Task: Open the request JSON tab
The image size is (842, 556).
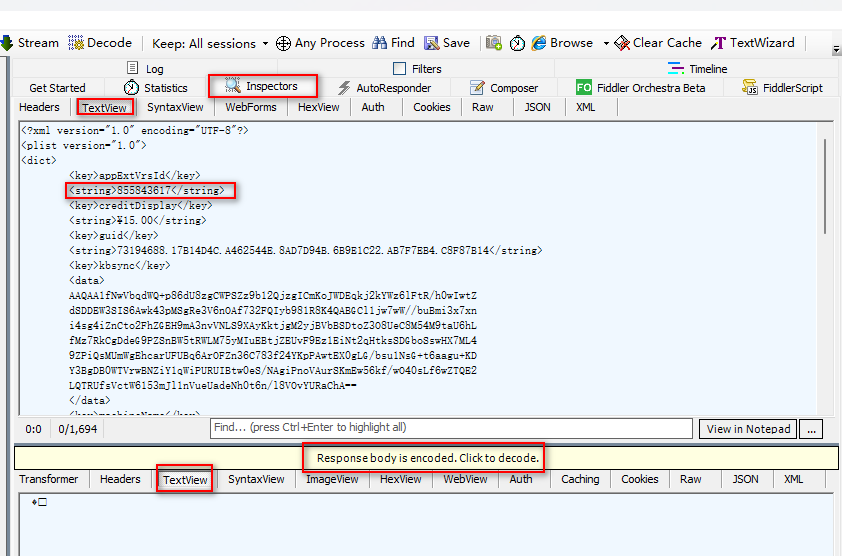Action: click(x=538, y=107)
